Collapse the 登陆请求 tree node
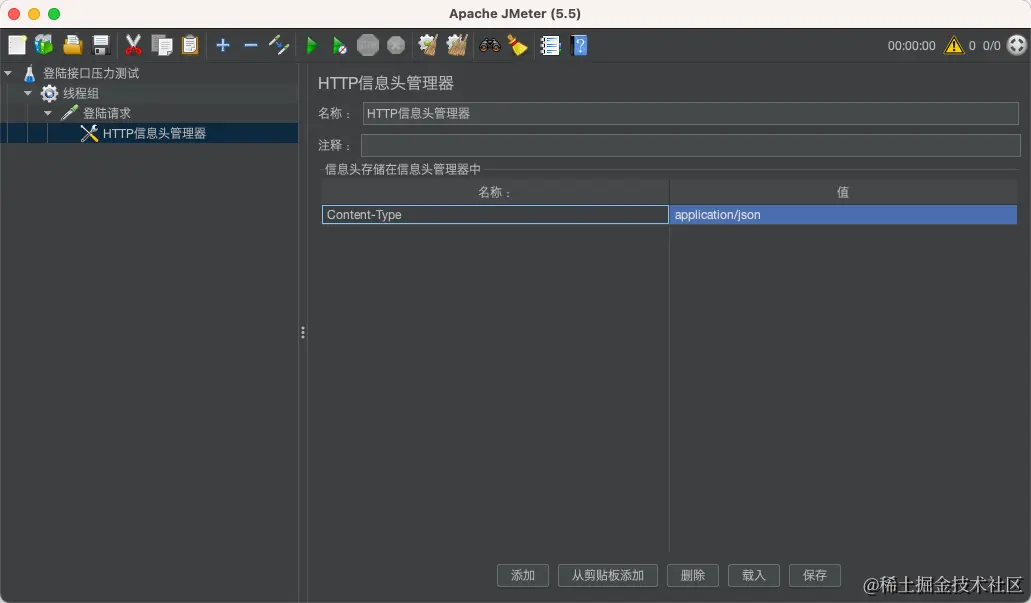The width and height of the screenshot is (1031, 603). [48, 113]
